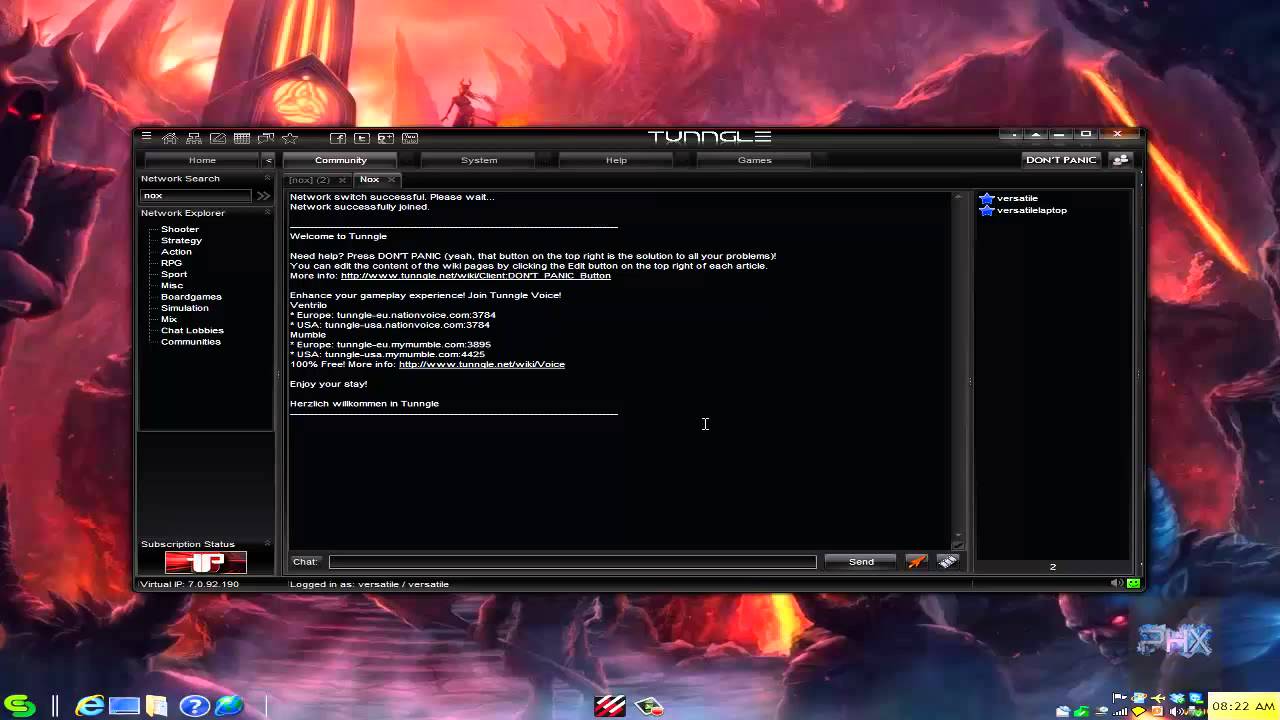Image resolution: width=1280 pixels, height=720 pixels.
Task: Open Tunngle YouTube channel icon
Action: point(410,138)
